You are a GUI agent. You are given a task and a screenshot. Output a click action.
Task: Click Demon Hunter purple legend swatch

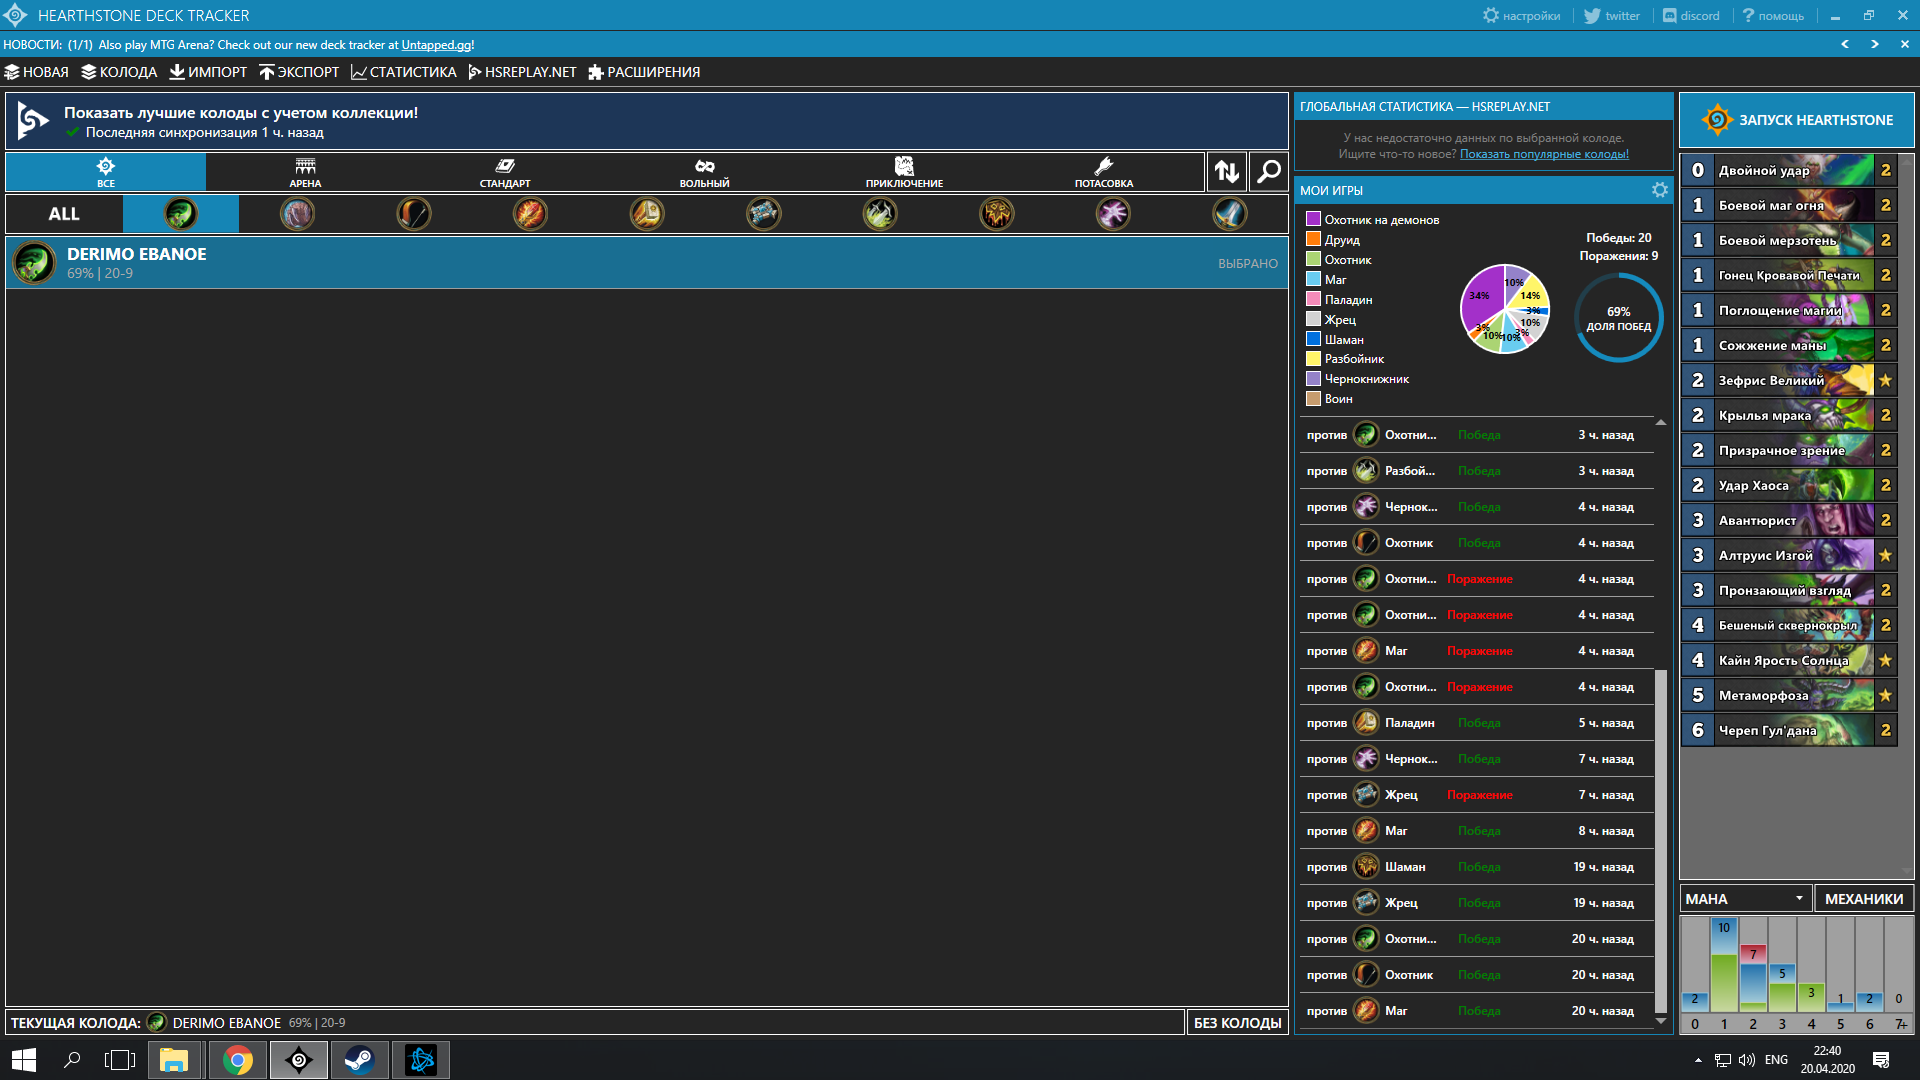(1313, 220)
